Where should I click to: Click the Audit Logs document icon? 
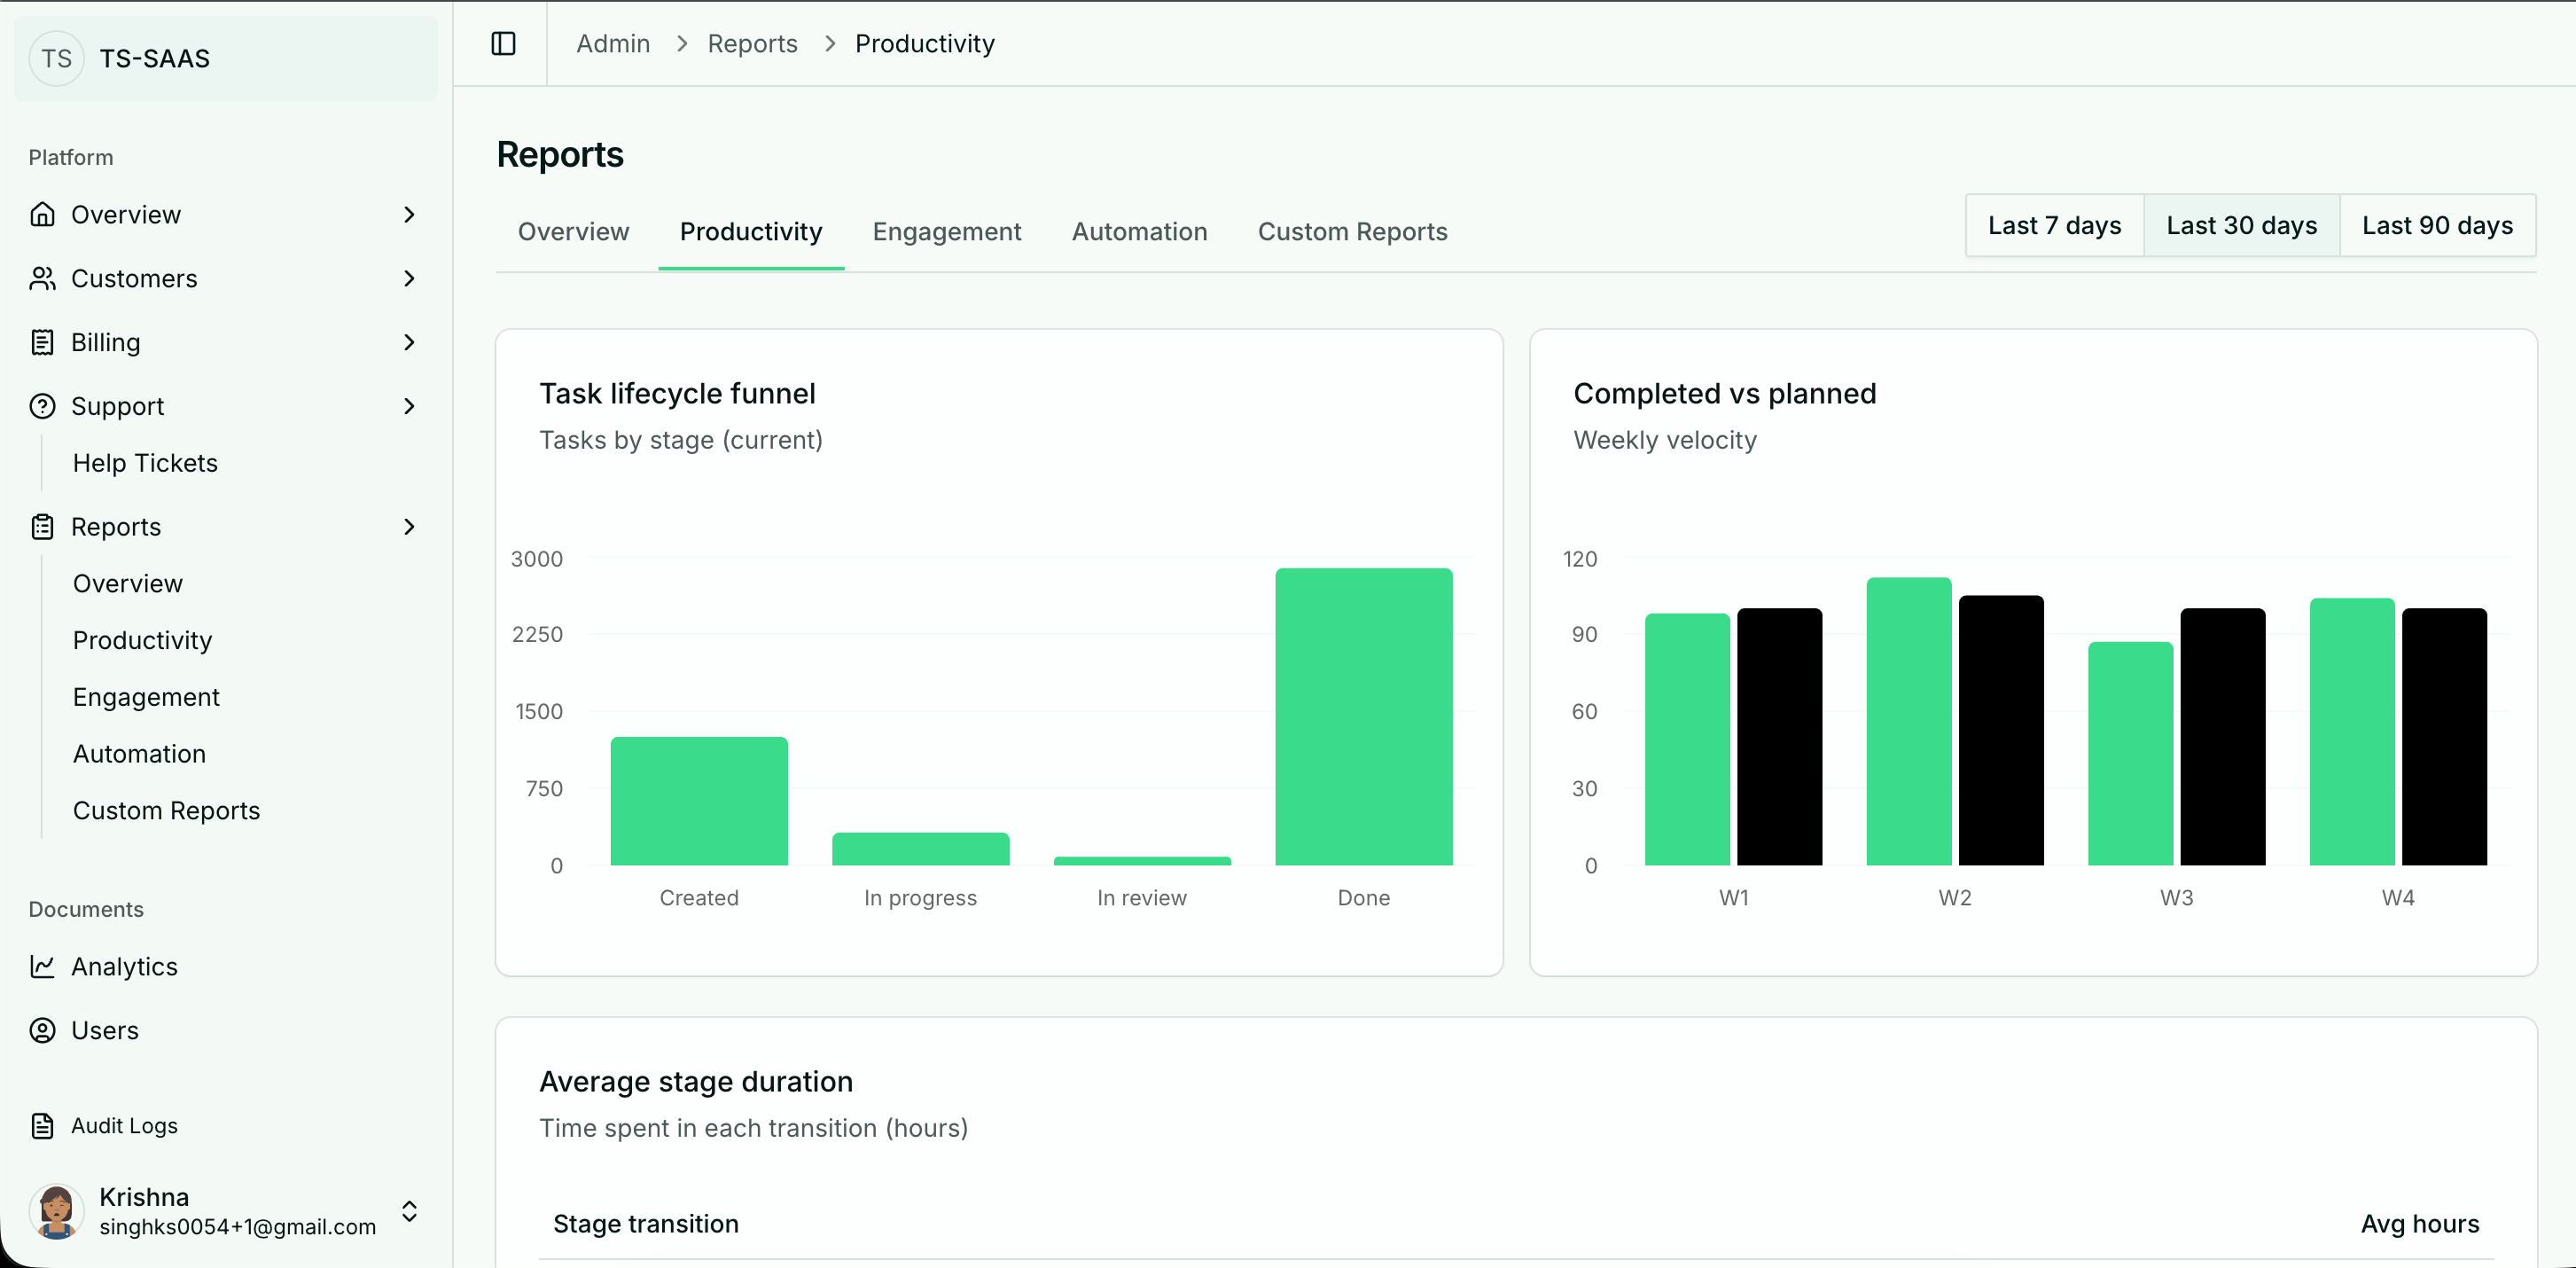tap(42, 1126)
